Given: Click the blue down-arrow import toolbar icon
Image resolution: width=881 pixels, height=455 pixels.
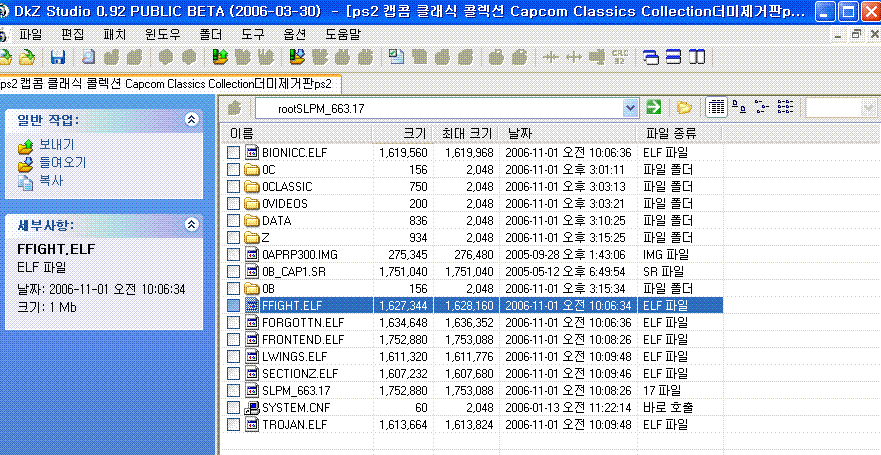Looking at the screenshot, I should (x=297, y=57).
